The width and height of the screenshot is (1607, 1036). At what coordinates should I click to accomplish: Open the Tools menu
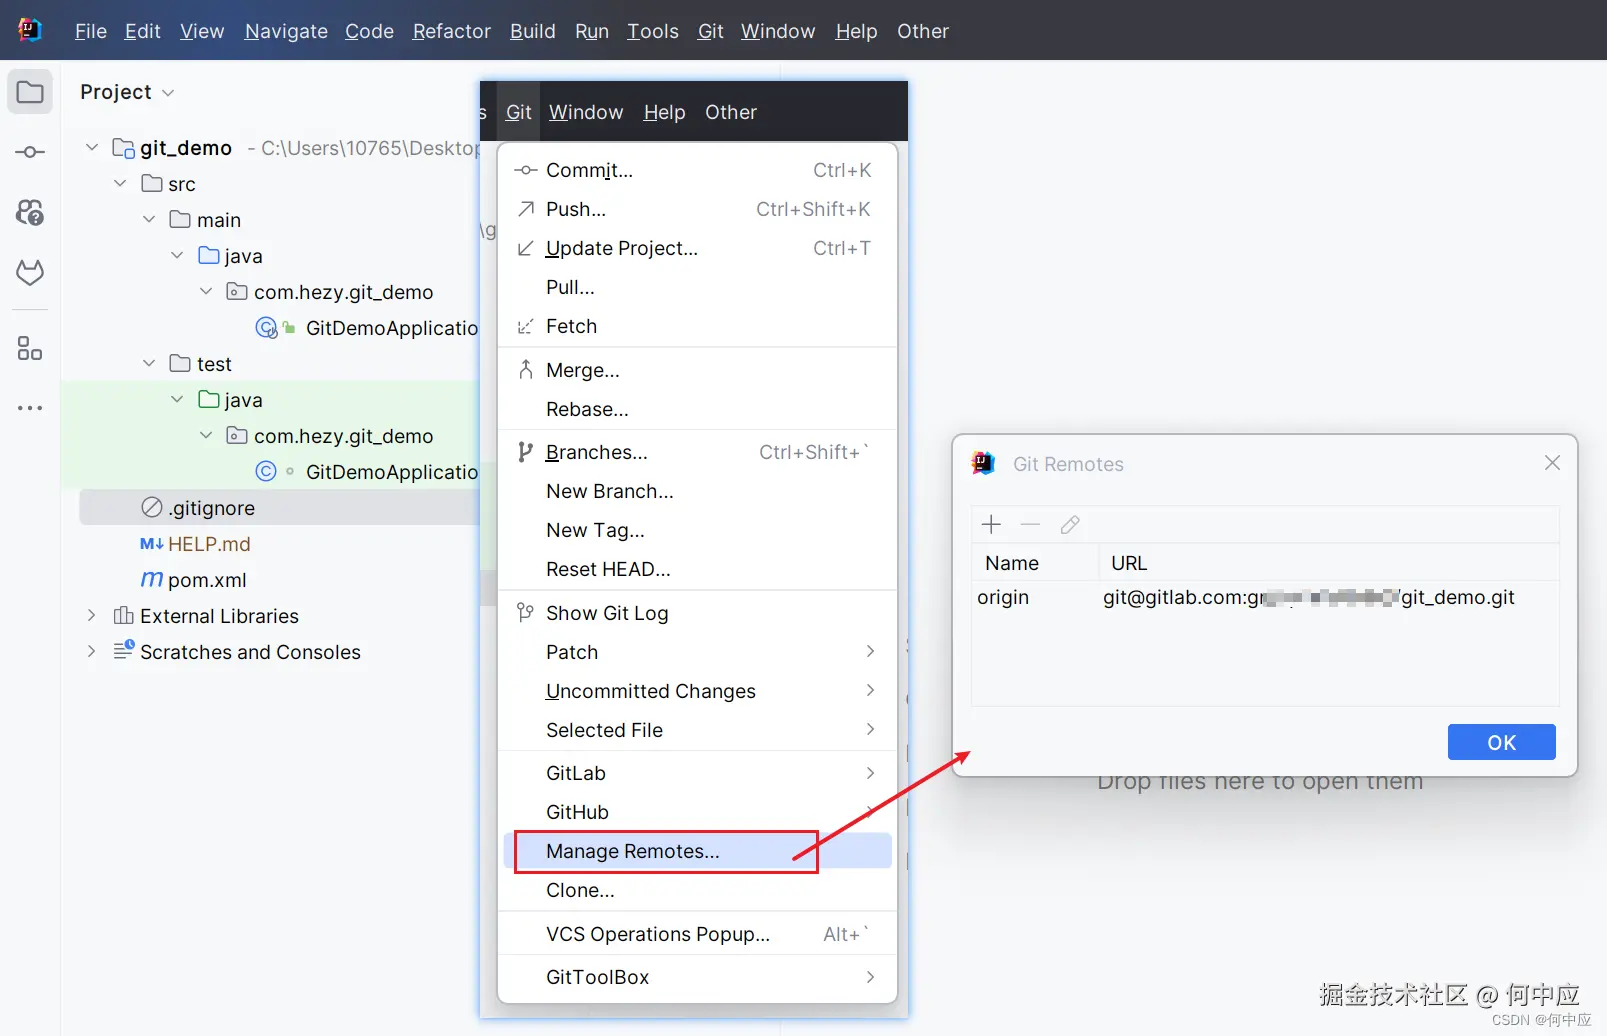tap(653, 31)
